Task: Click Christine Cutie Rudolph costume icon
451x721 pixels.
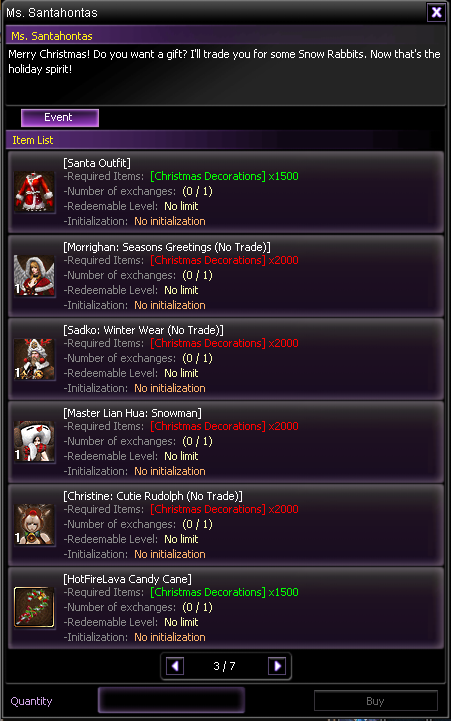Action: coord(34,525)
